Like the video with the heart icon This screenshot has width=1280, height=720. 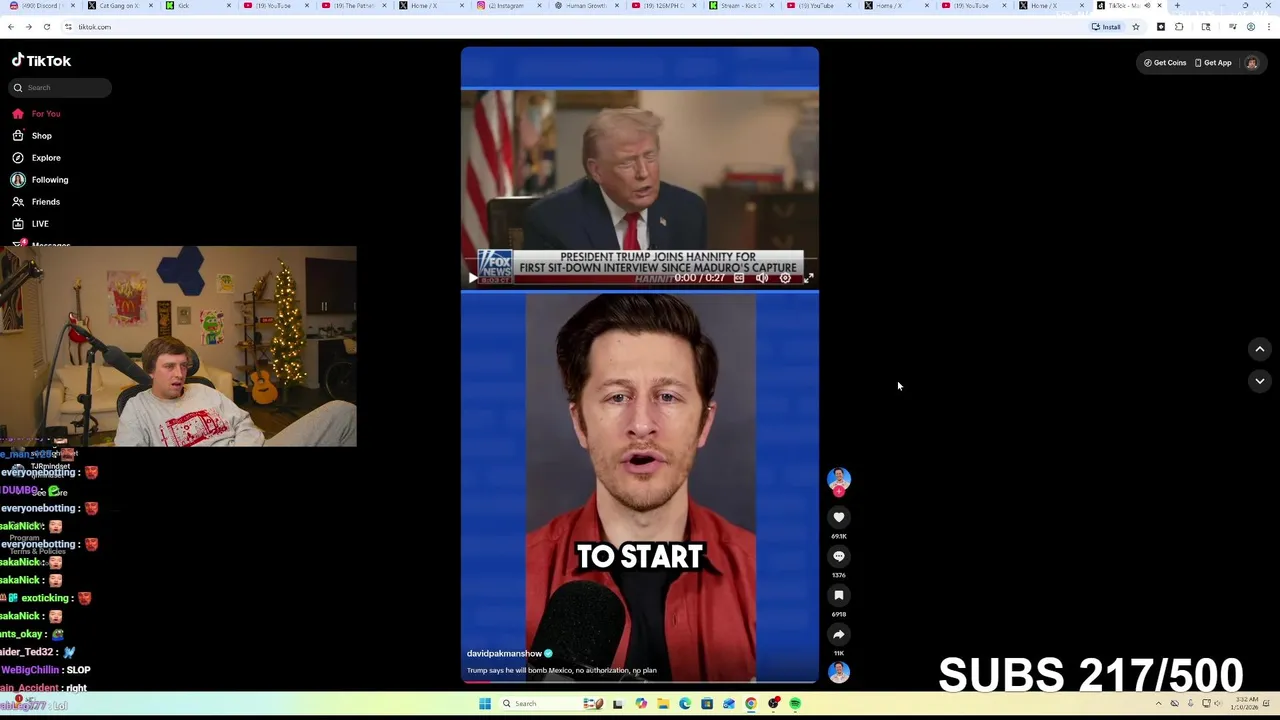(839, 517)
